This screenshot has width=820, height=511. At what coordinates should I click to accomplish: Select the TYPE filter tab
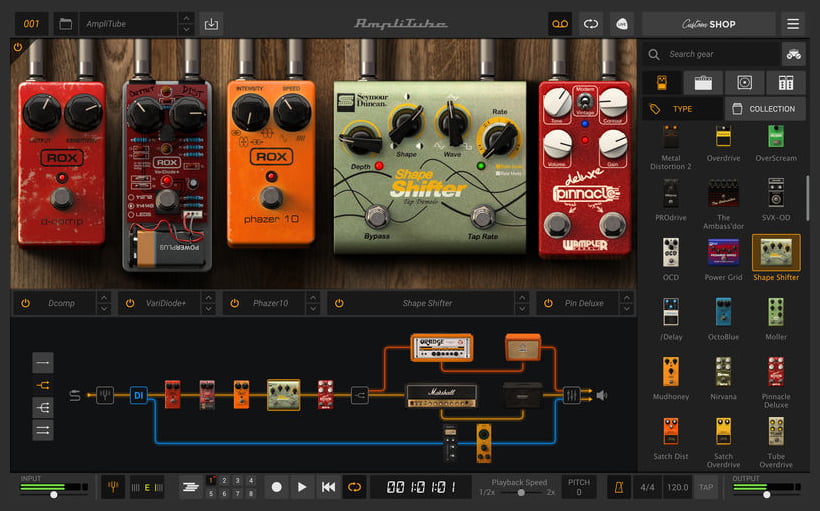coord(682,109)
